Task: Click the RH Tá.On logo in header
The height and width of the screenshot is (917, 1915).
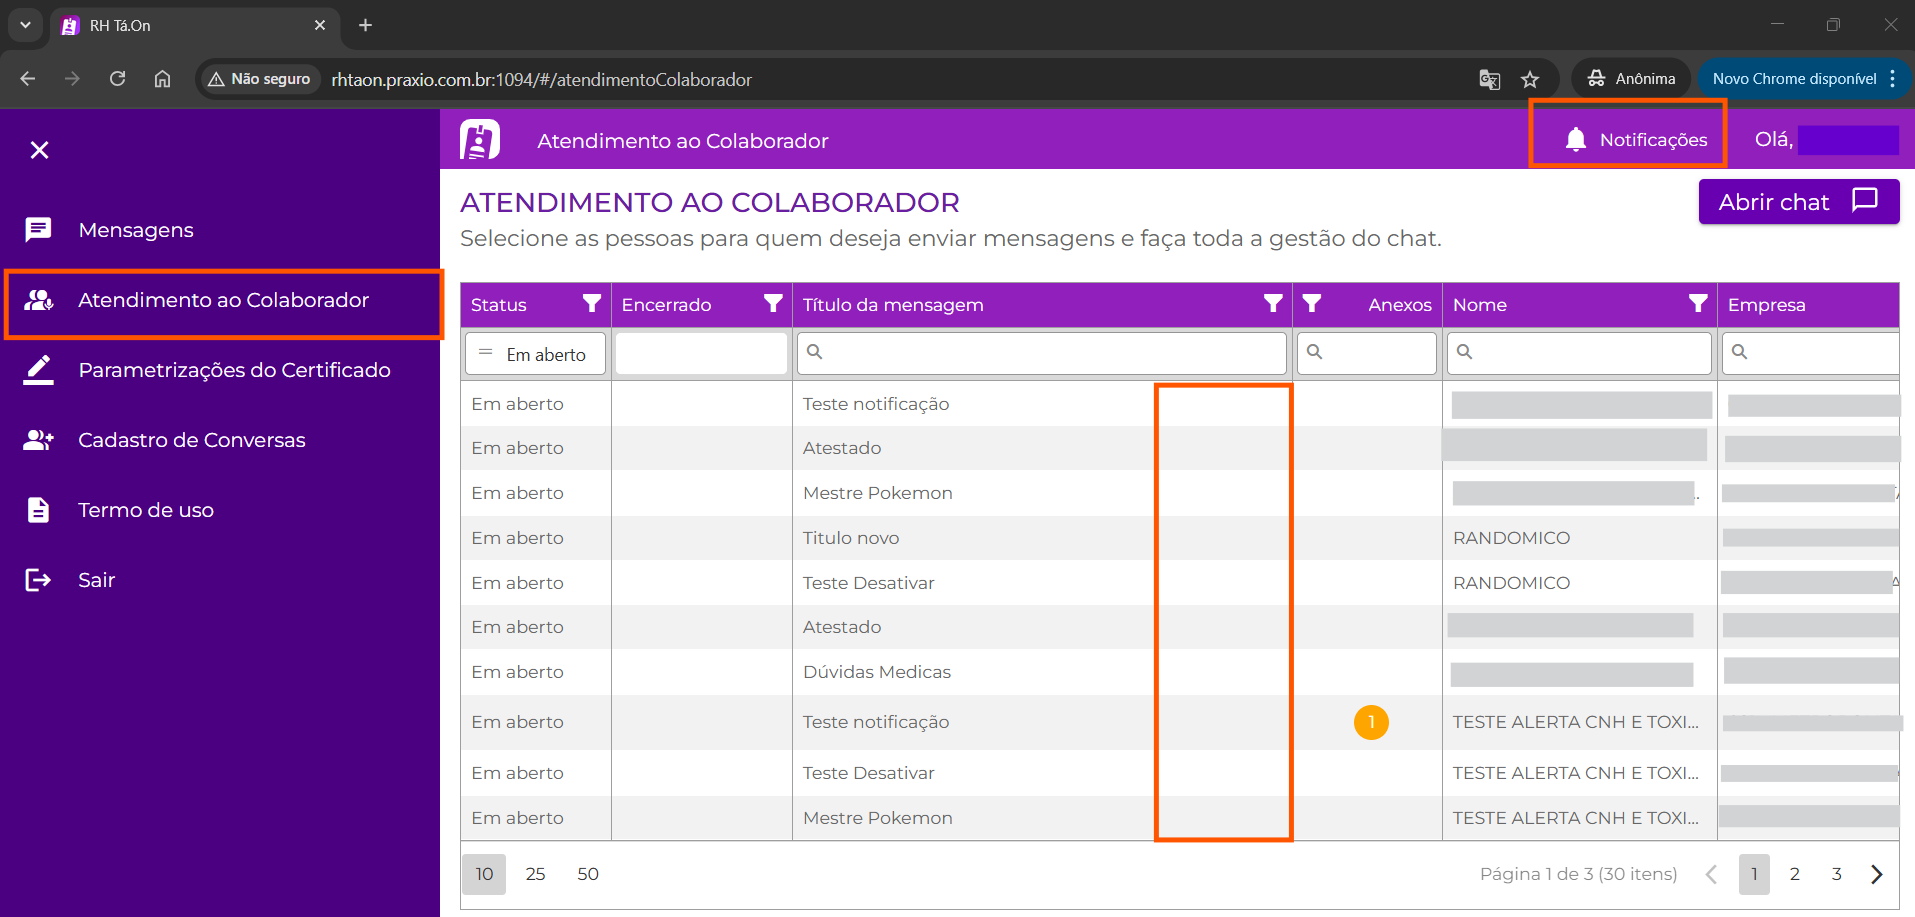Action: click(x=480, y=140)
